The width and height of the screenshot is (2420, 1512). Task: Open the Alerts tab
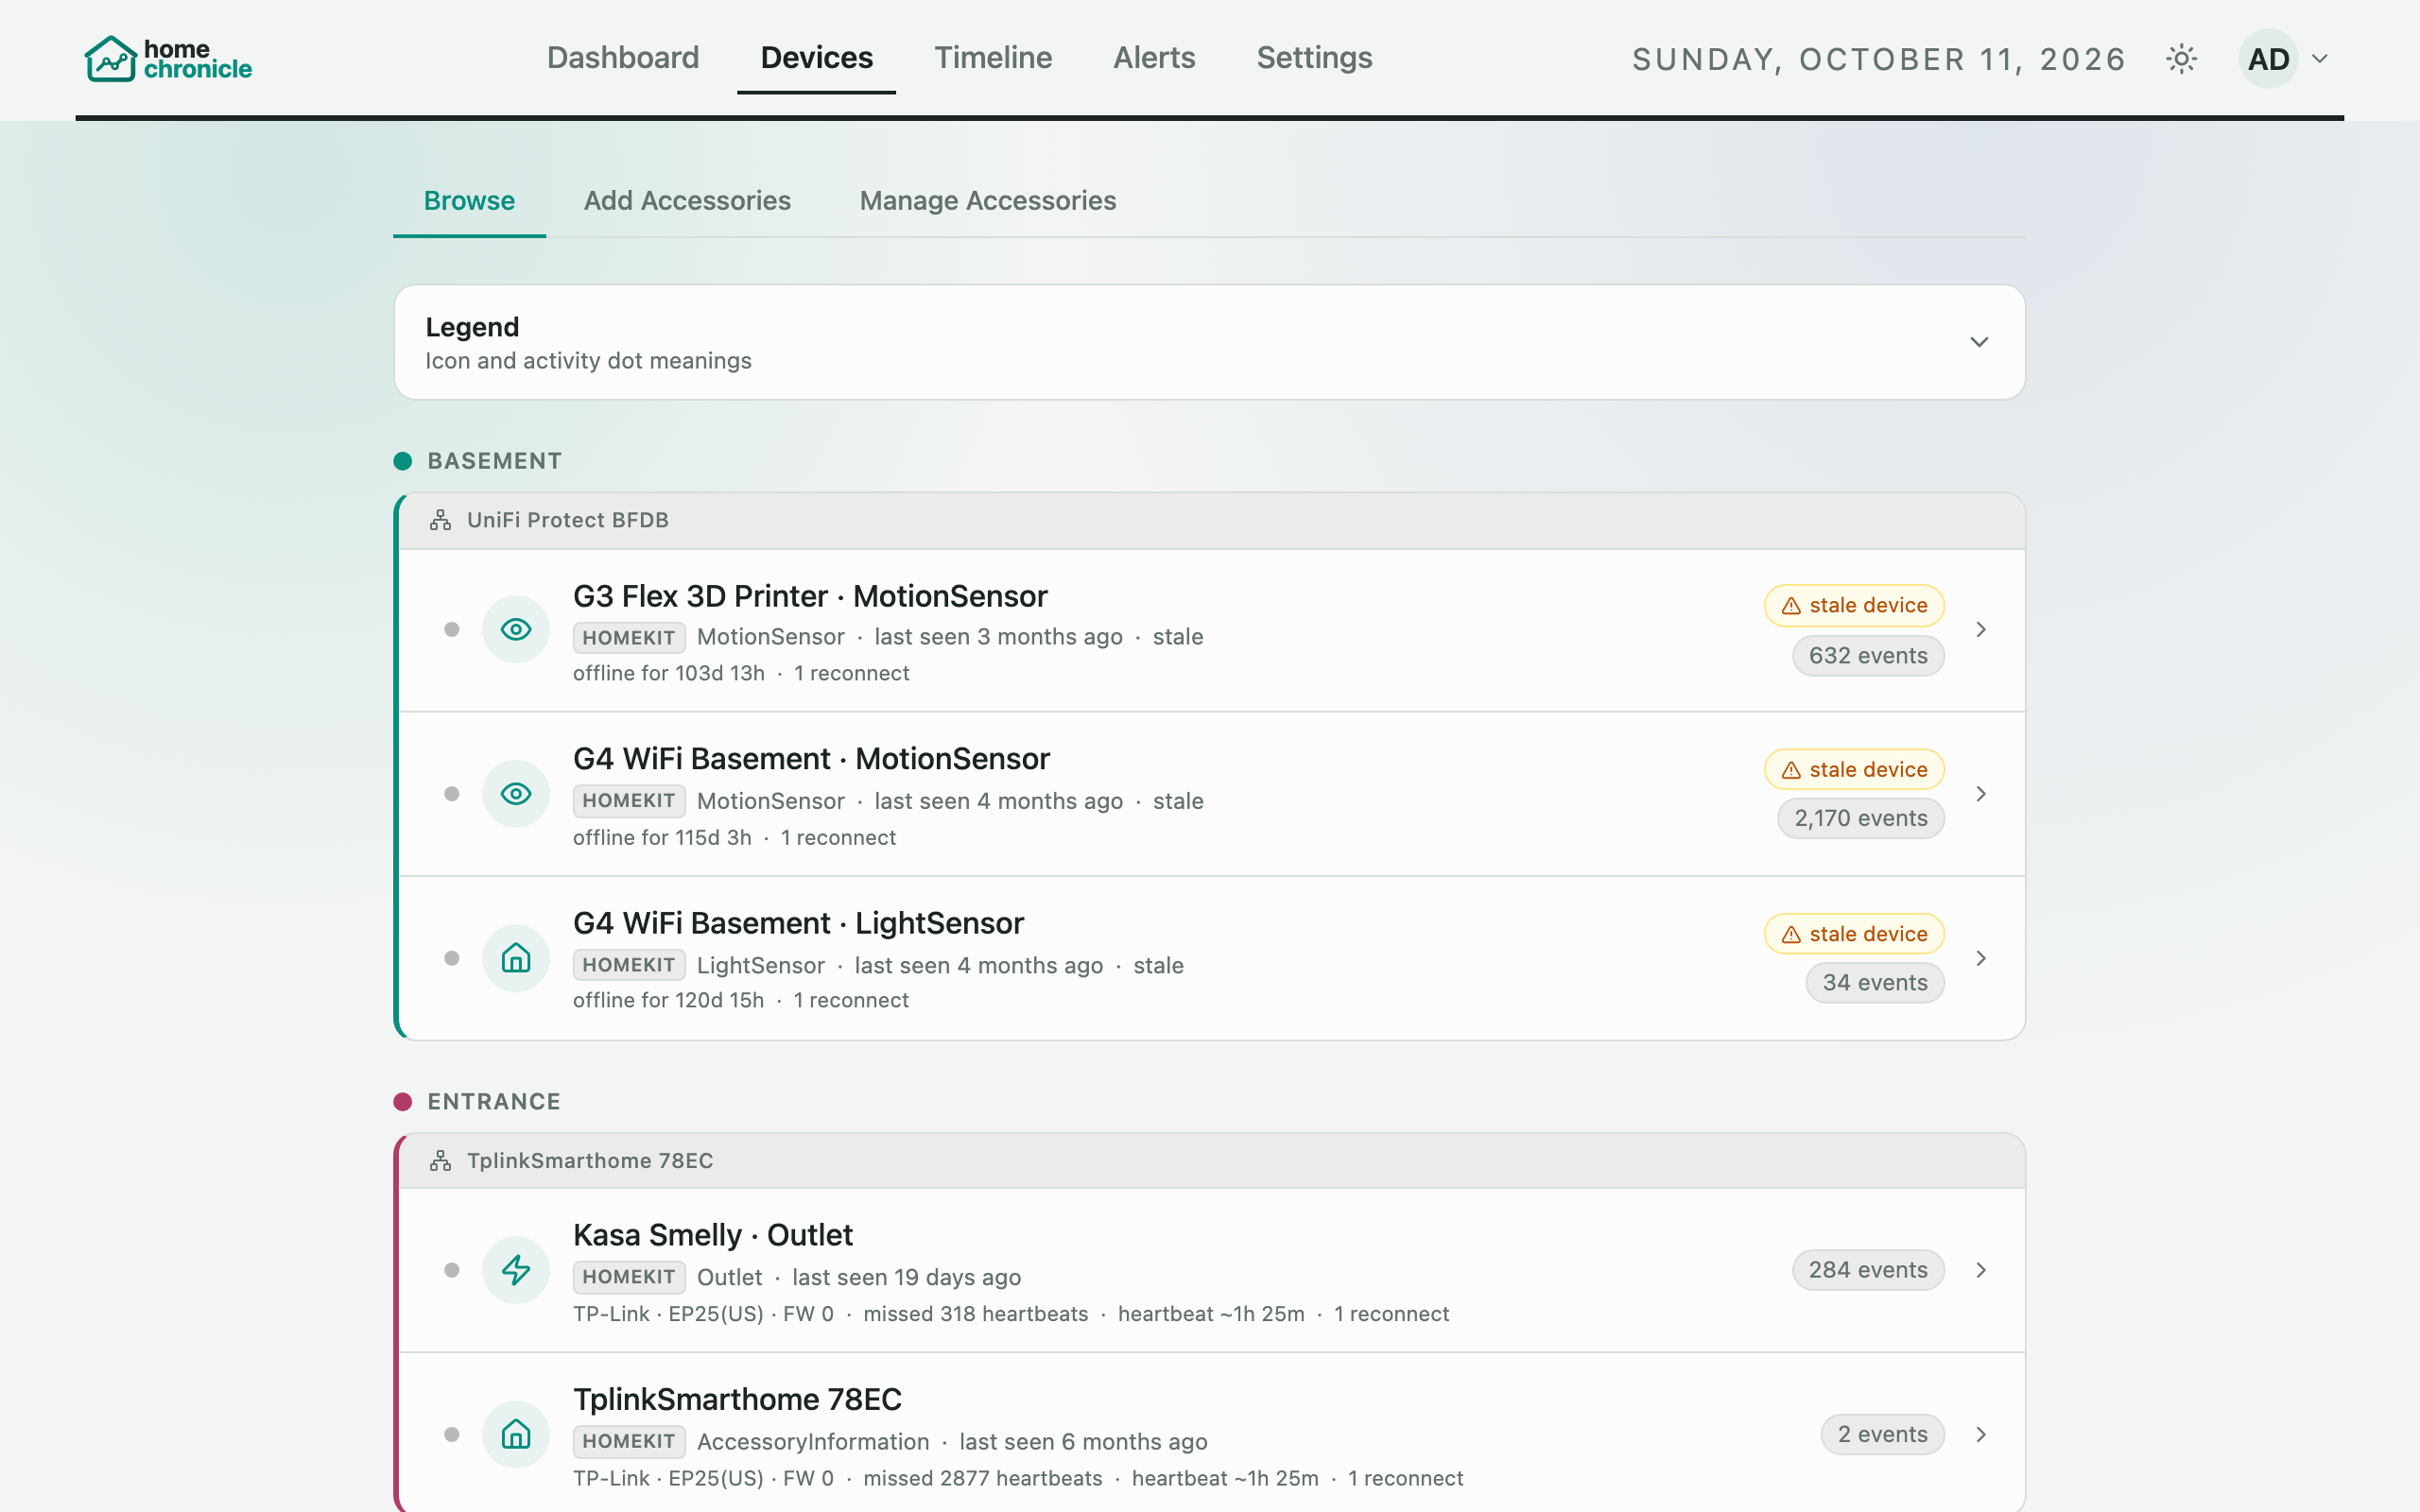pos(1154,58)
